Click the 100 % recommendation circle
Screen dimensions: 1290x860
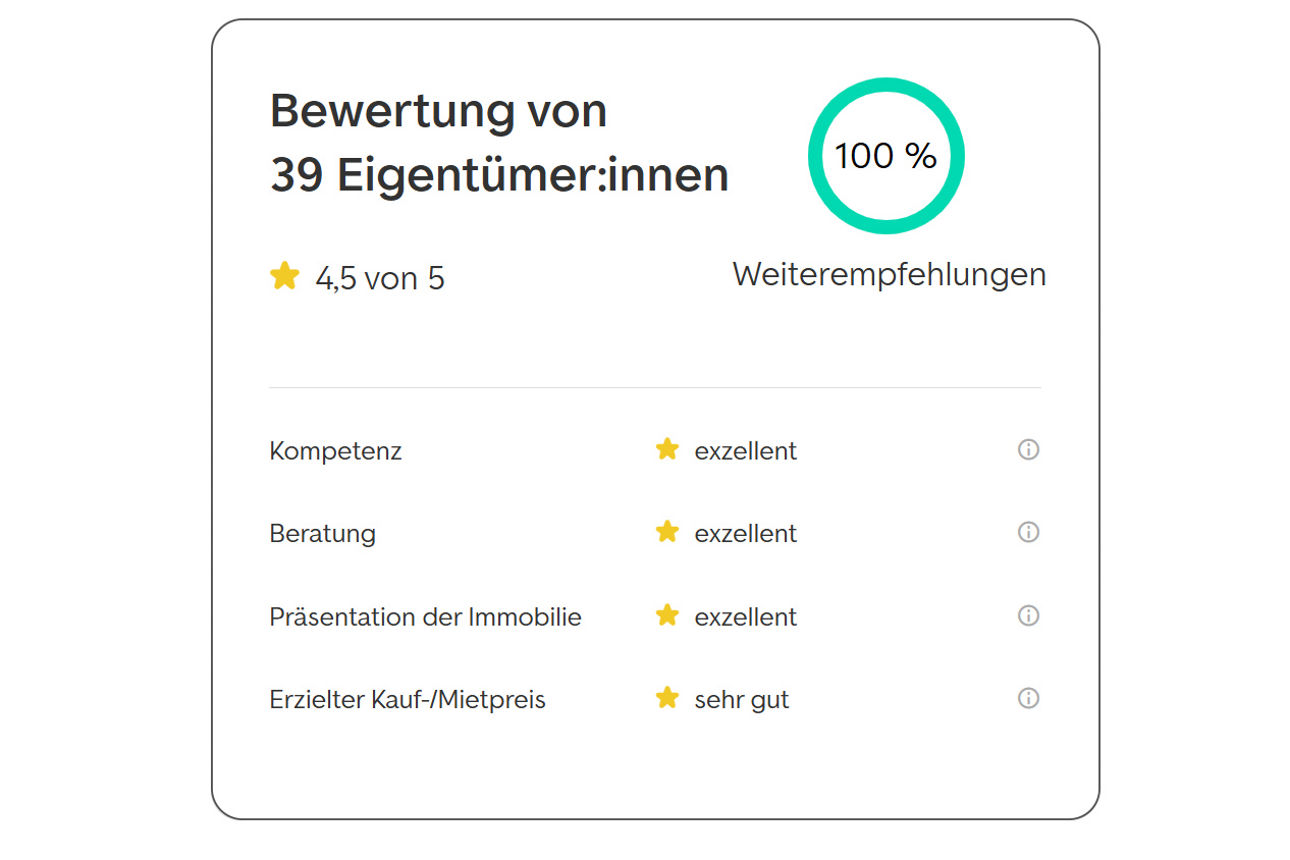point(886,156)
